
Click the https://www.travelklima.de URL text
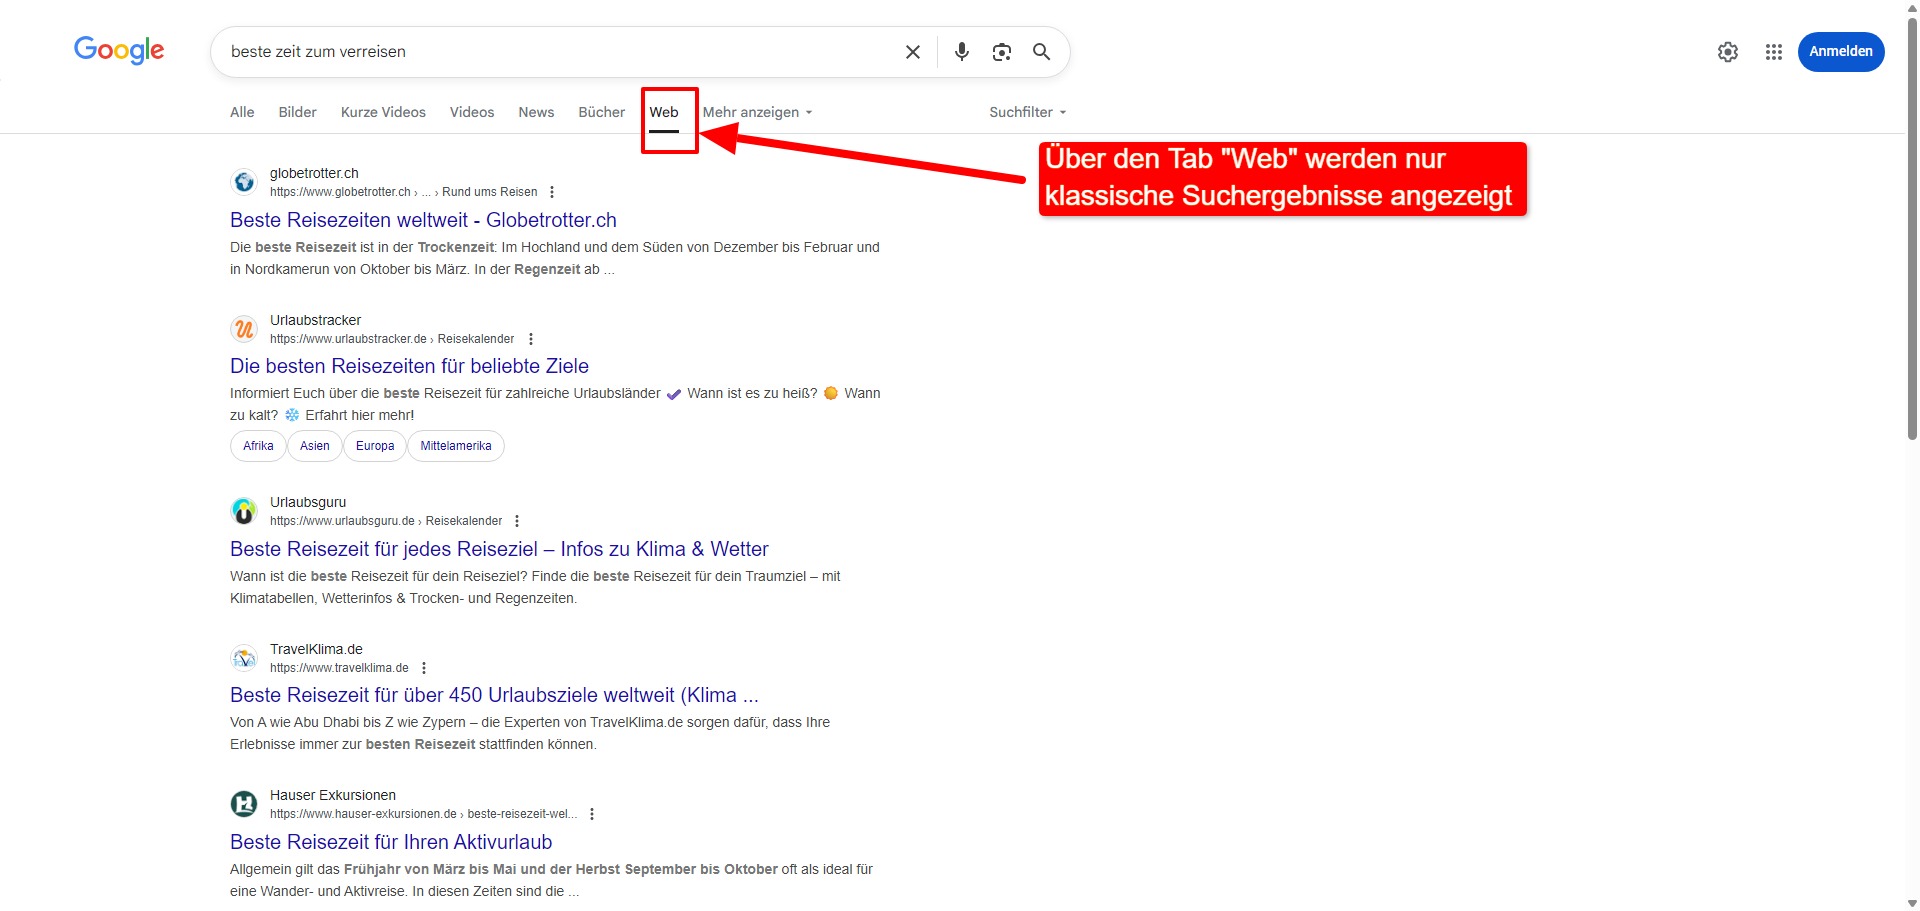[339, 668]
